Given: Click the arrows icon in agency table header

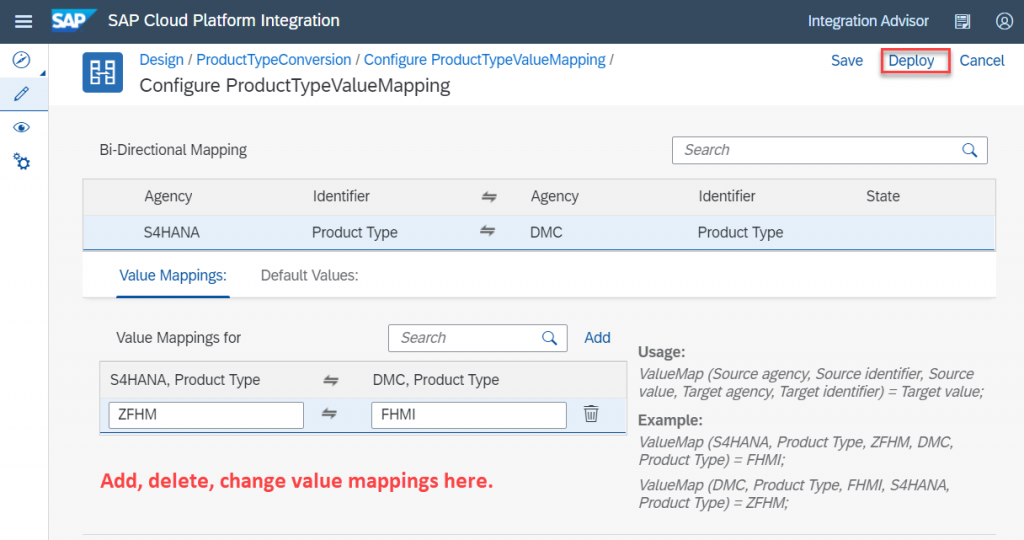Looking at the screenshot, I should 489,197.
